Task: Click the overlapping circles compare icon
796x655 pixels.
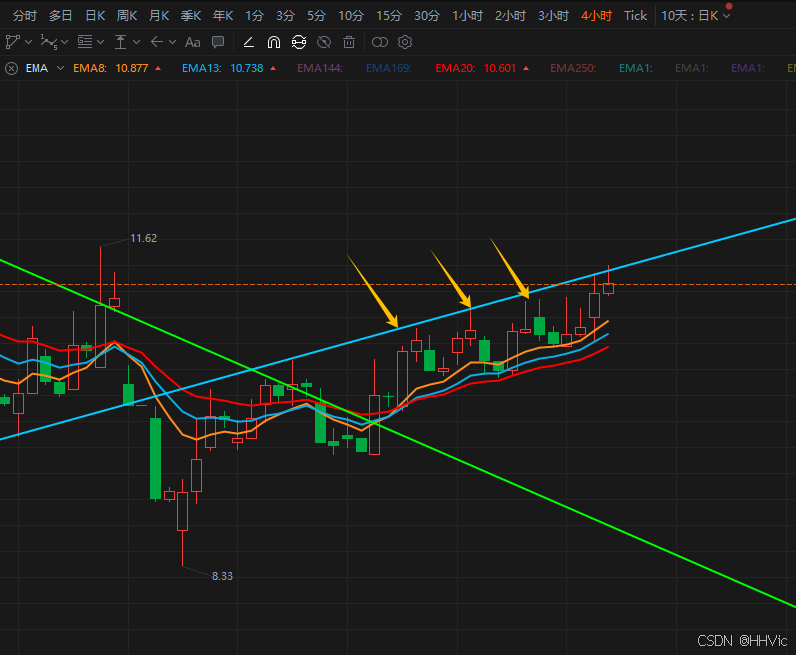Action: point(380,42)
